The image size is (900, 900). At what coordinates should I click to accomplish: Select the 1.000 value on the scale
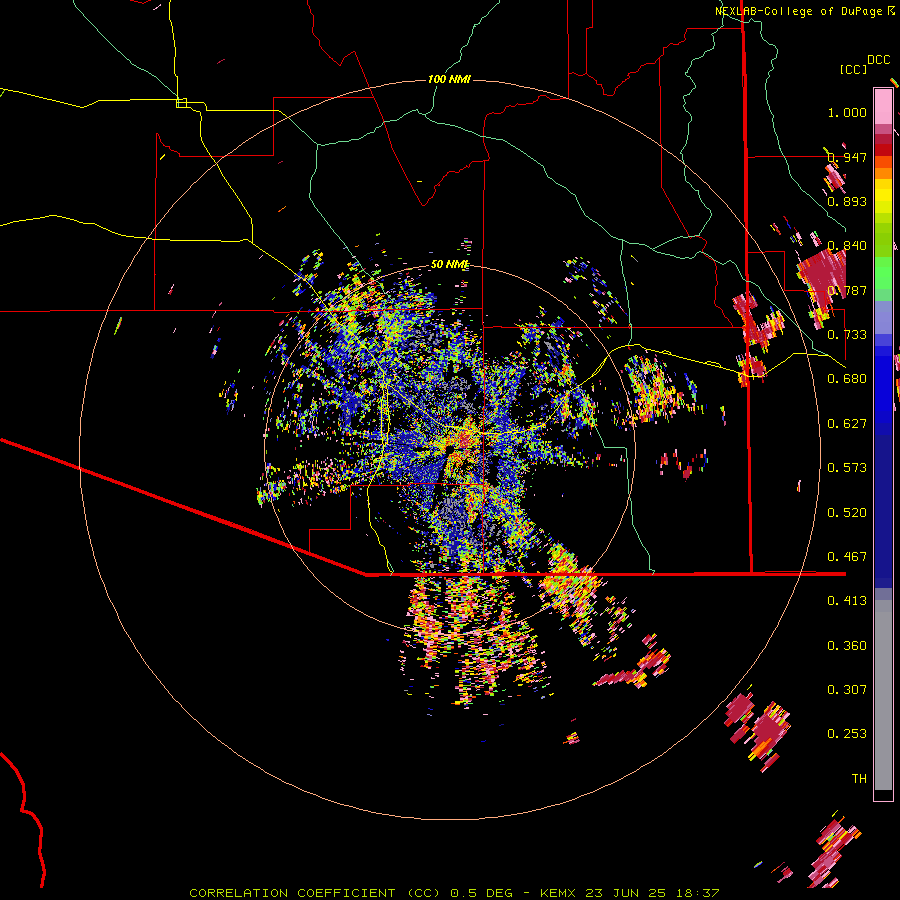point(847,112)
